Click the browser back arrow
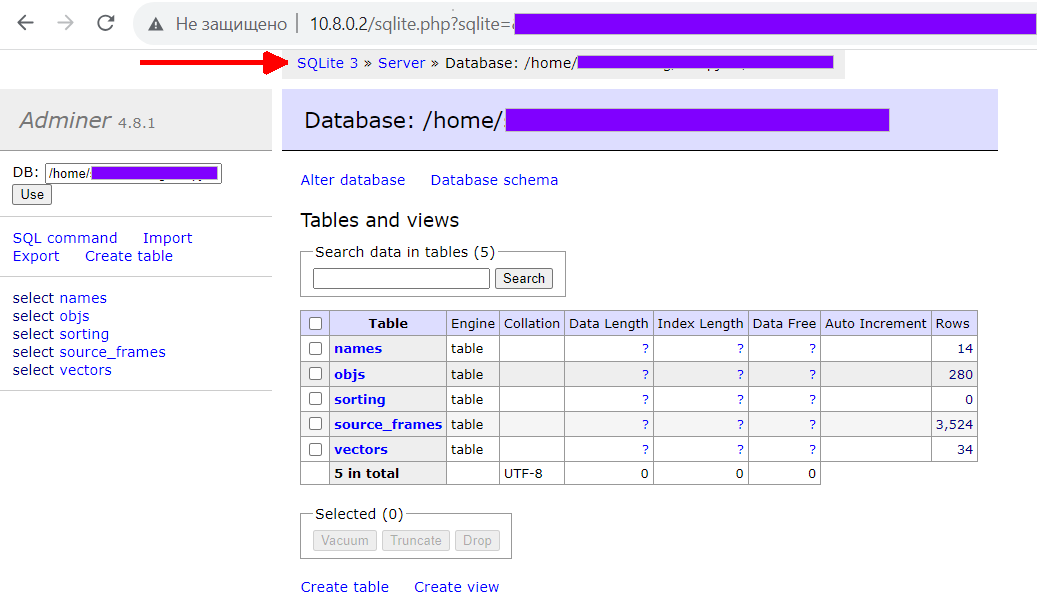Image resolution: width=1037 pixels, height=613 pixels. [x=25, y=23]
